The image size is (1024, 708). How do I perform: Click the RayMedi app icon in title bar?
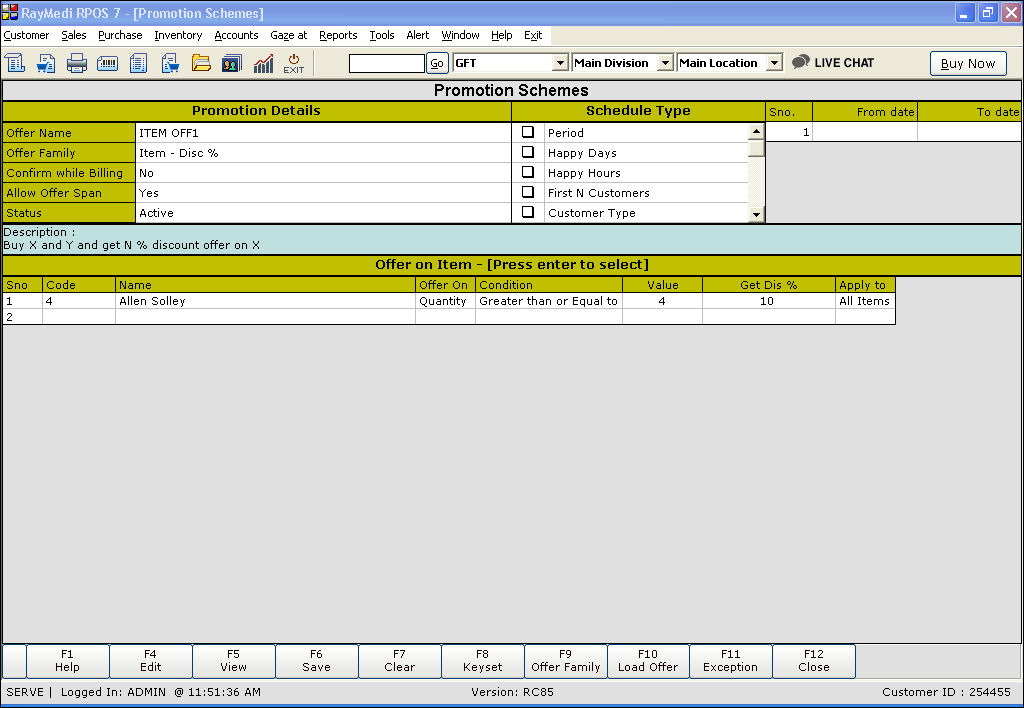[10, 12]
